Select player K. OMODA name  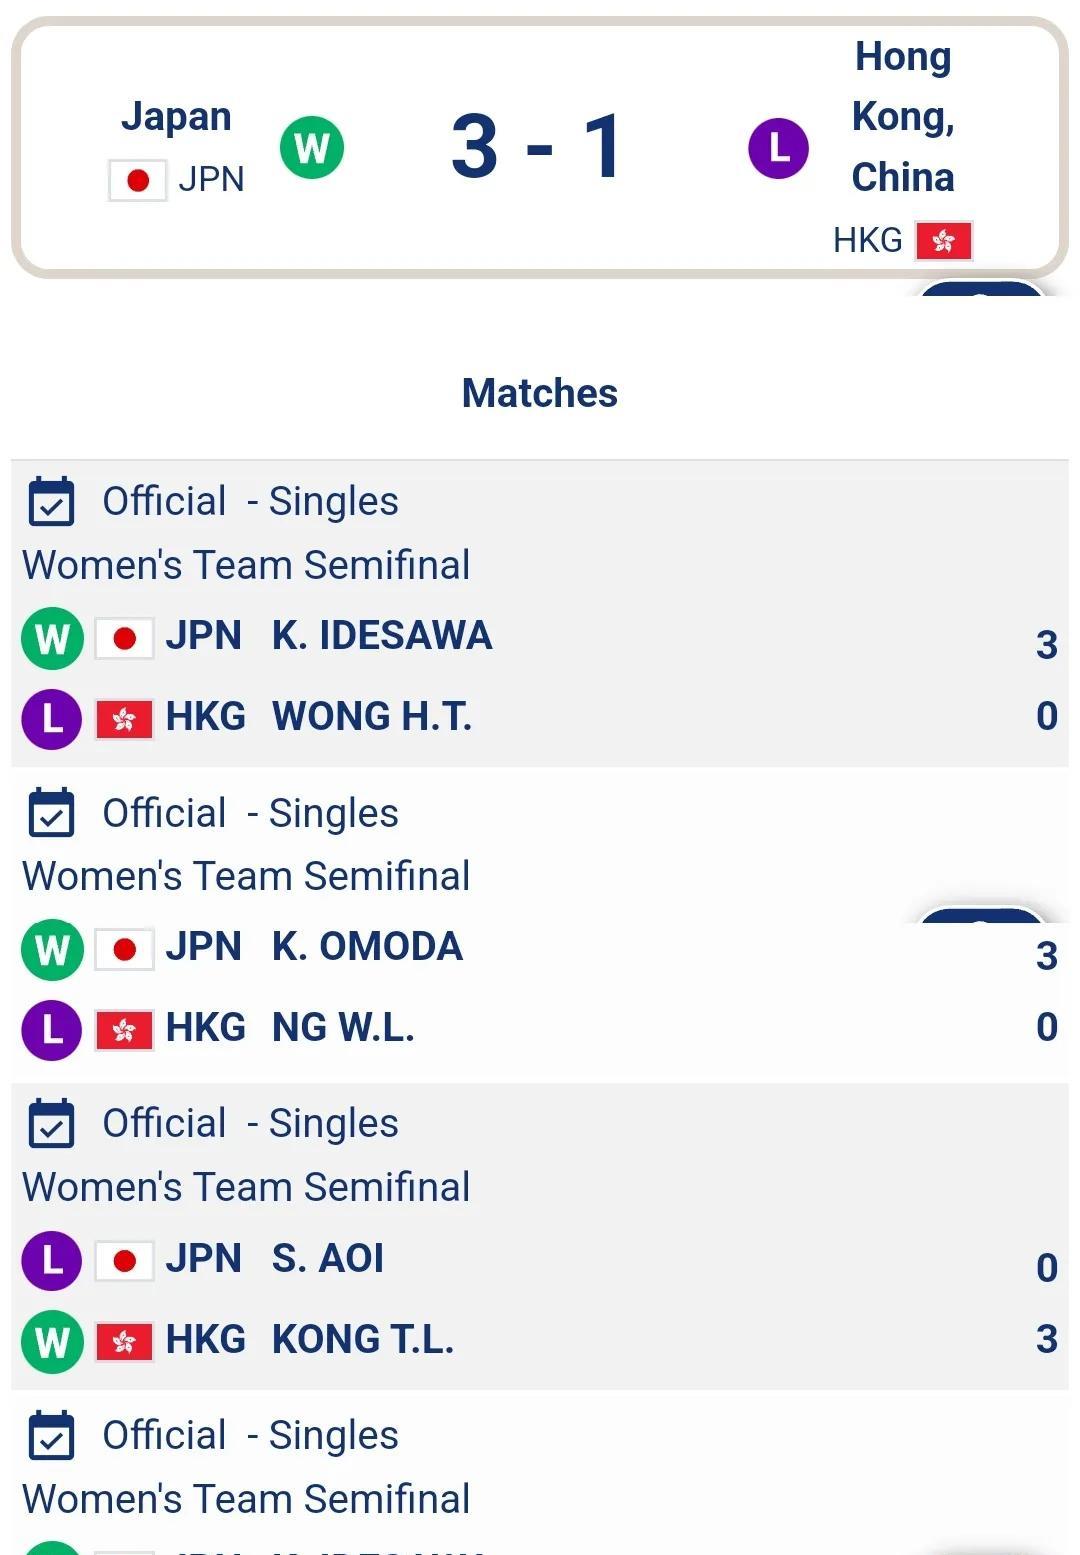[x=367, y=947]
